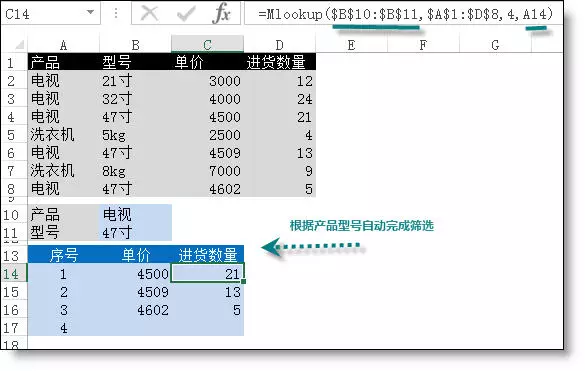Select column A header
The image size is (585, 371).
point(63,45)
